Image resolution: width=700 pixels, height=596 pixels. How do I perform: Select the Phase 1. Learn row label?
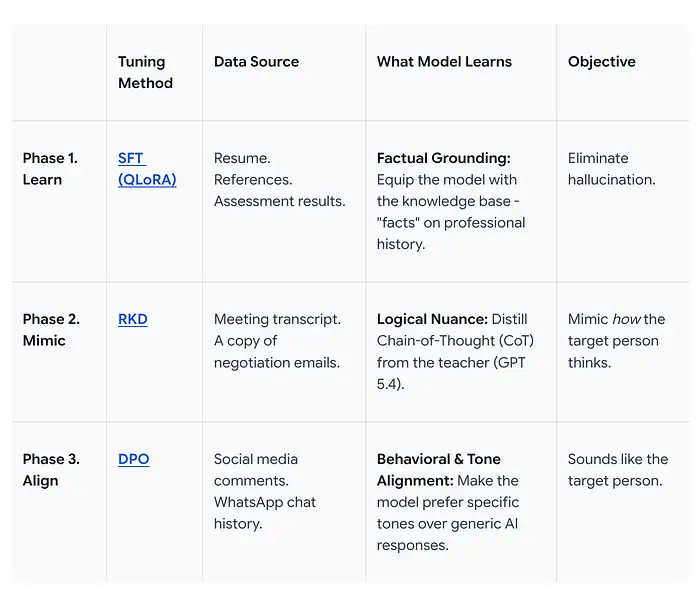(x=50, y=169)
